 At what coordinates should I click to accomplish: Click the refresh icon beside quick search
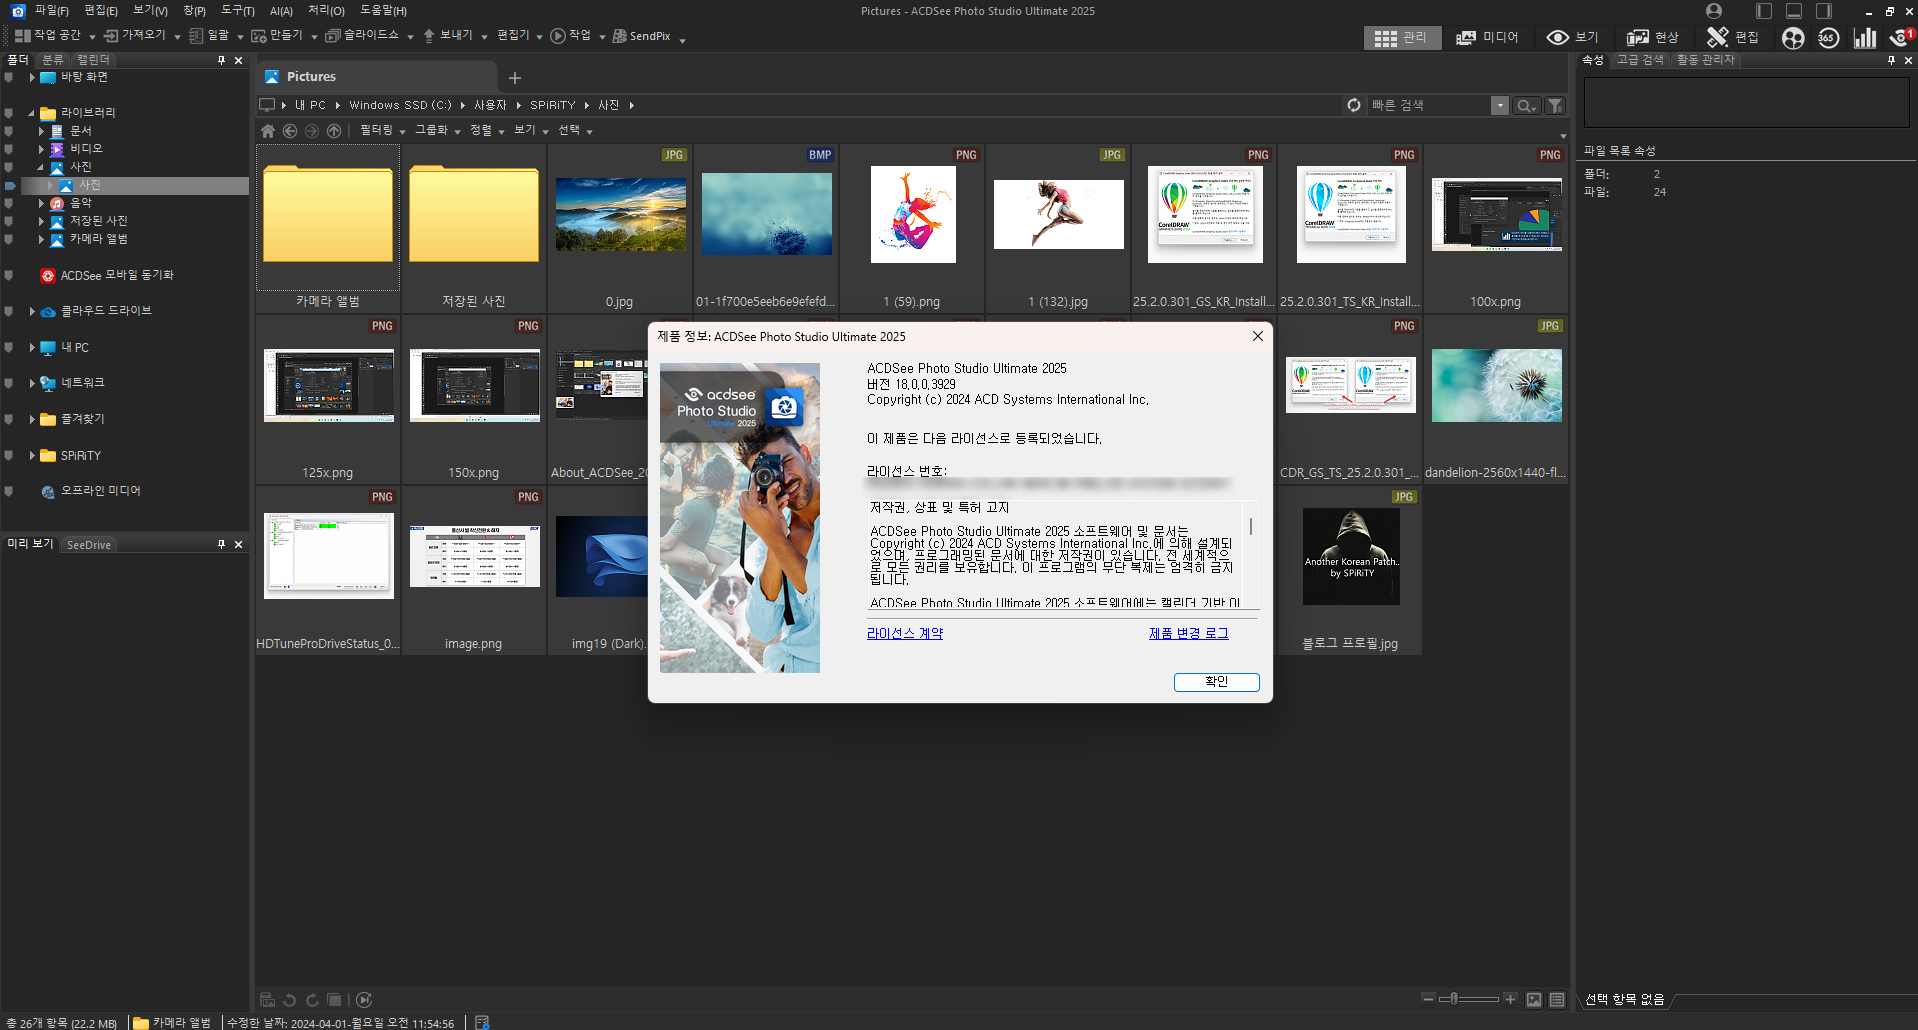tap(1354, 105)
